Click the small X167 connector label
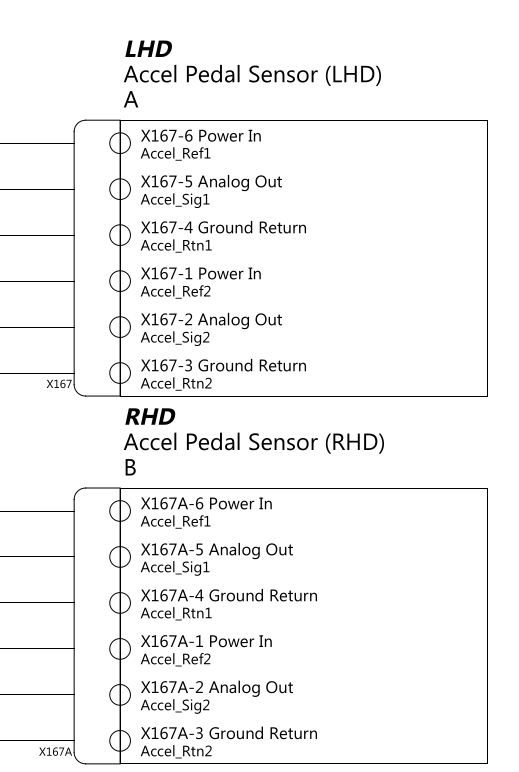The image size is (519, 772). coord(59,385)
